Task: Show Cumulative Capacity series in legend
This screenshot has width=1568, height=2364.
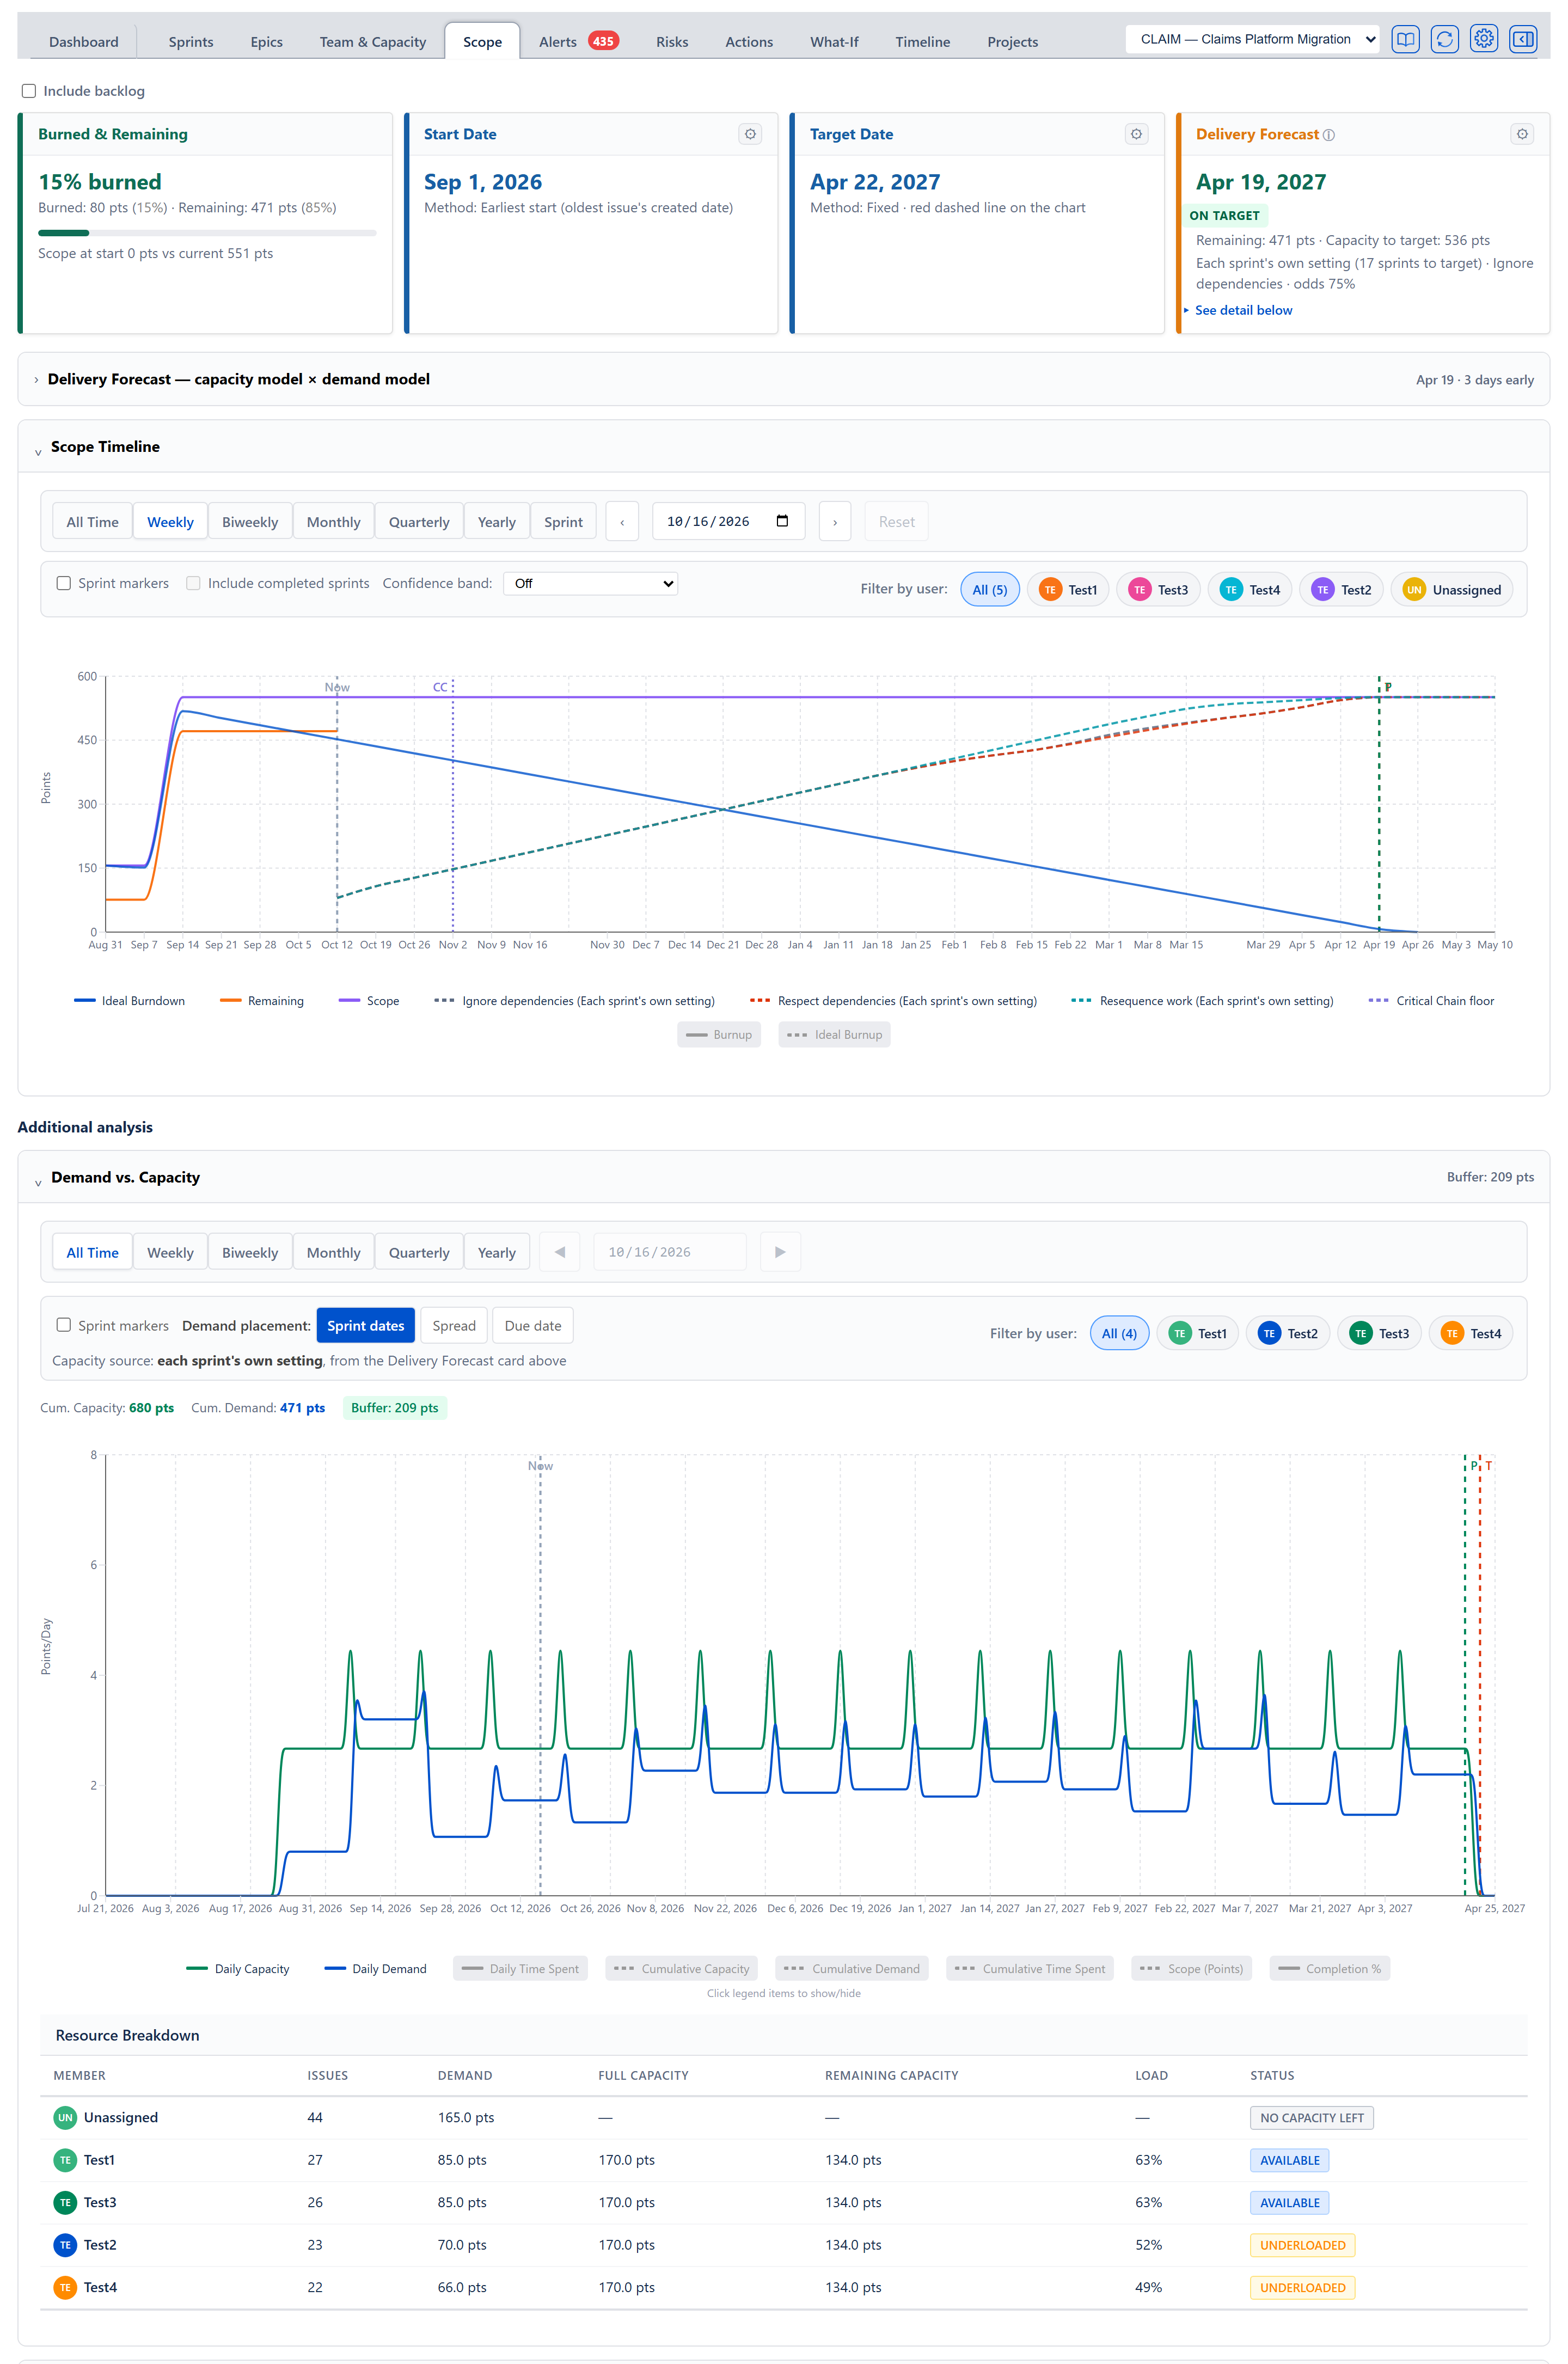Action: [x=682, y=1968]
